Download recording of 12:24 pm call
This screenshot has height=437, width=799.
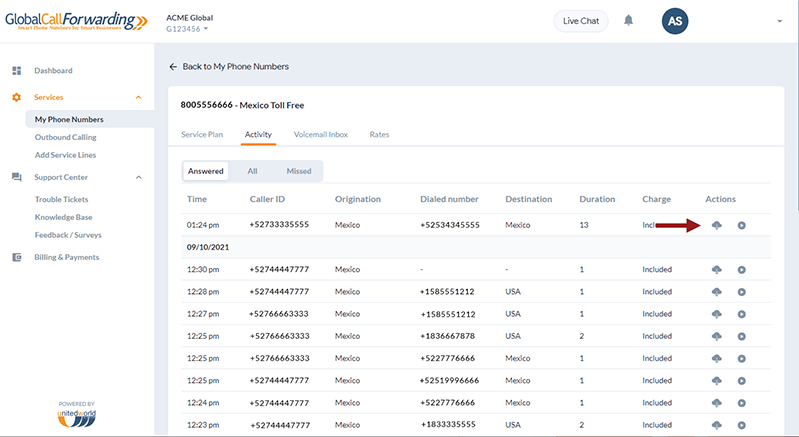tap(716, 403)
